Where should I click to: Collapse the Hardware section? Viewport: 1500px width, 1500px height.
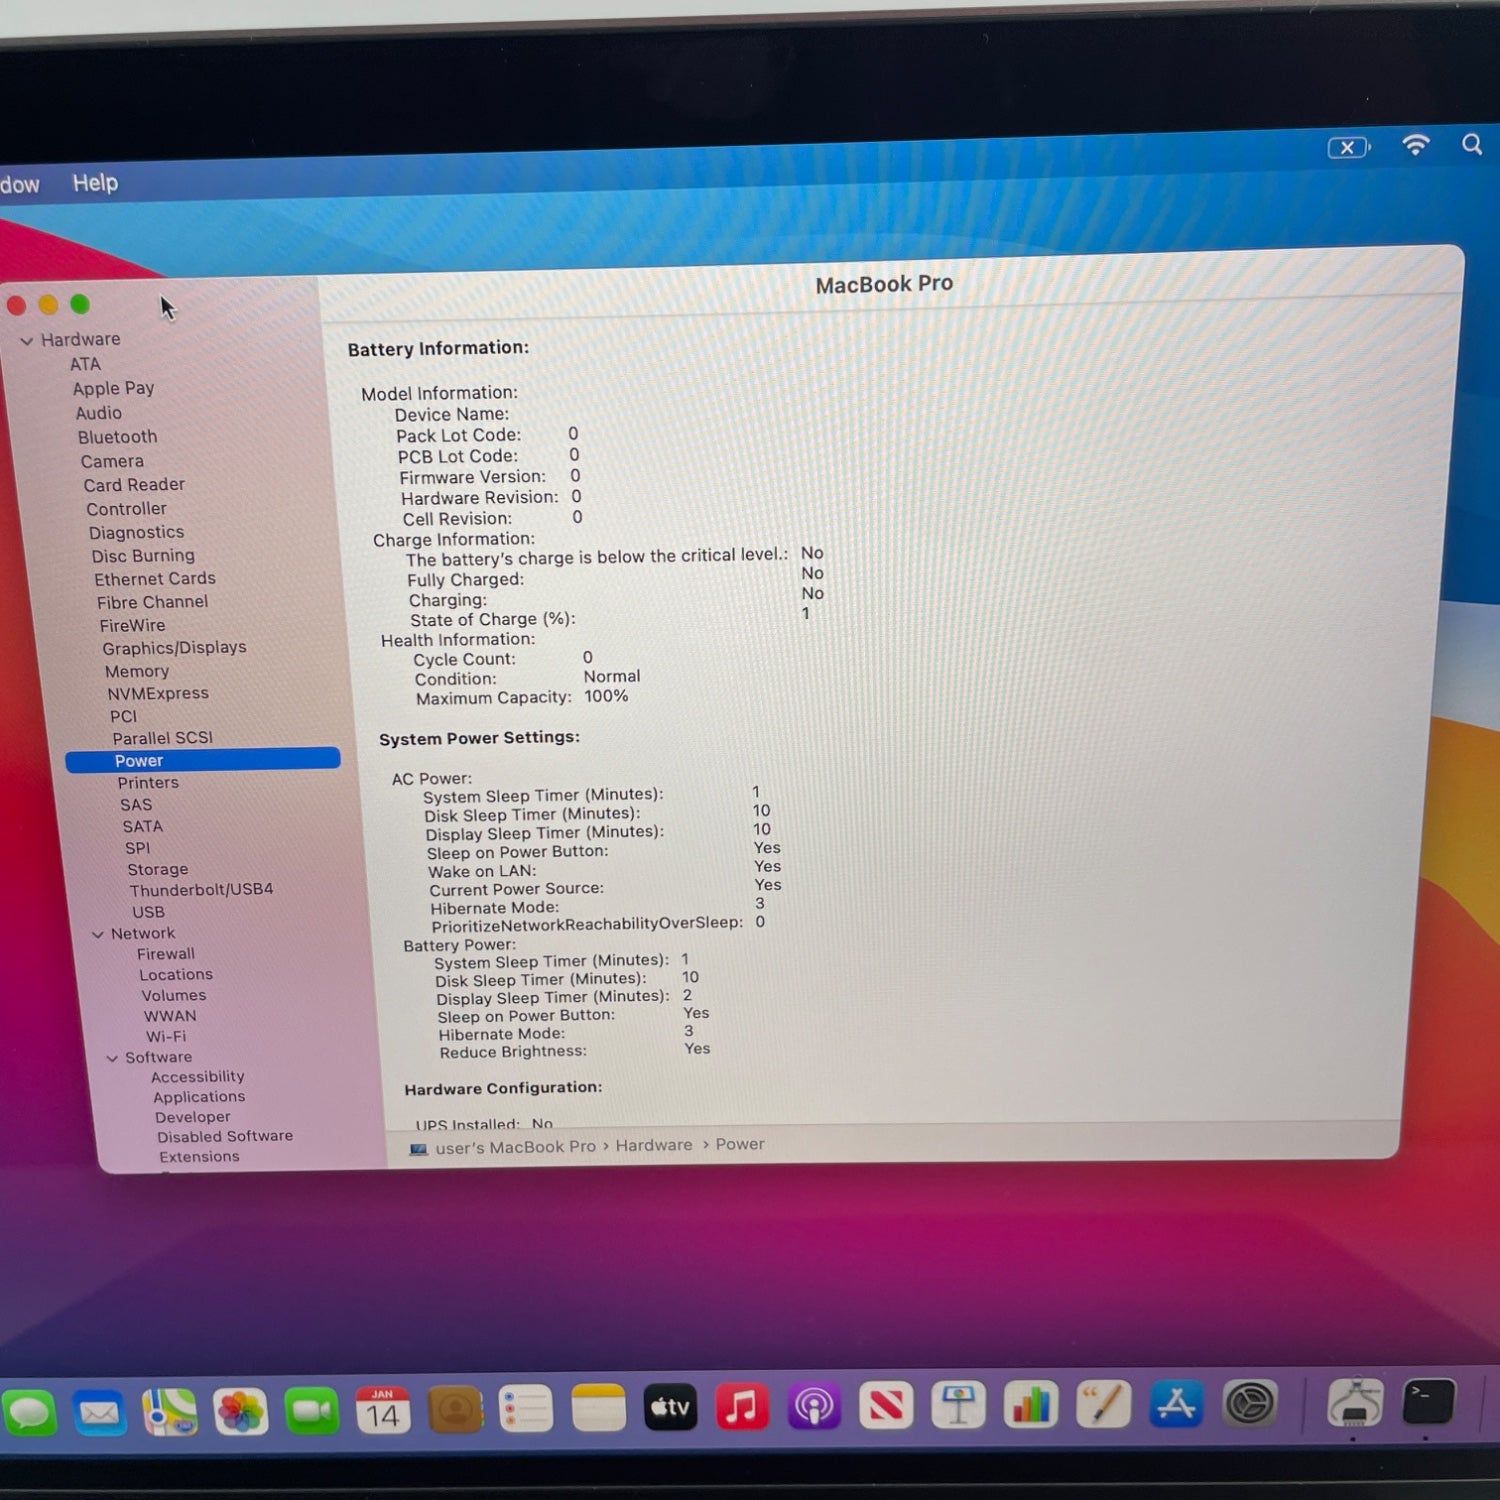pos(27,341)
